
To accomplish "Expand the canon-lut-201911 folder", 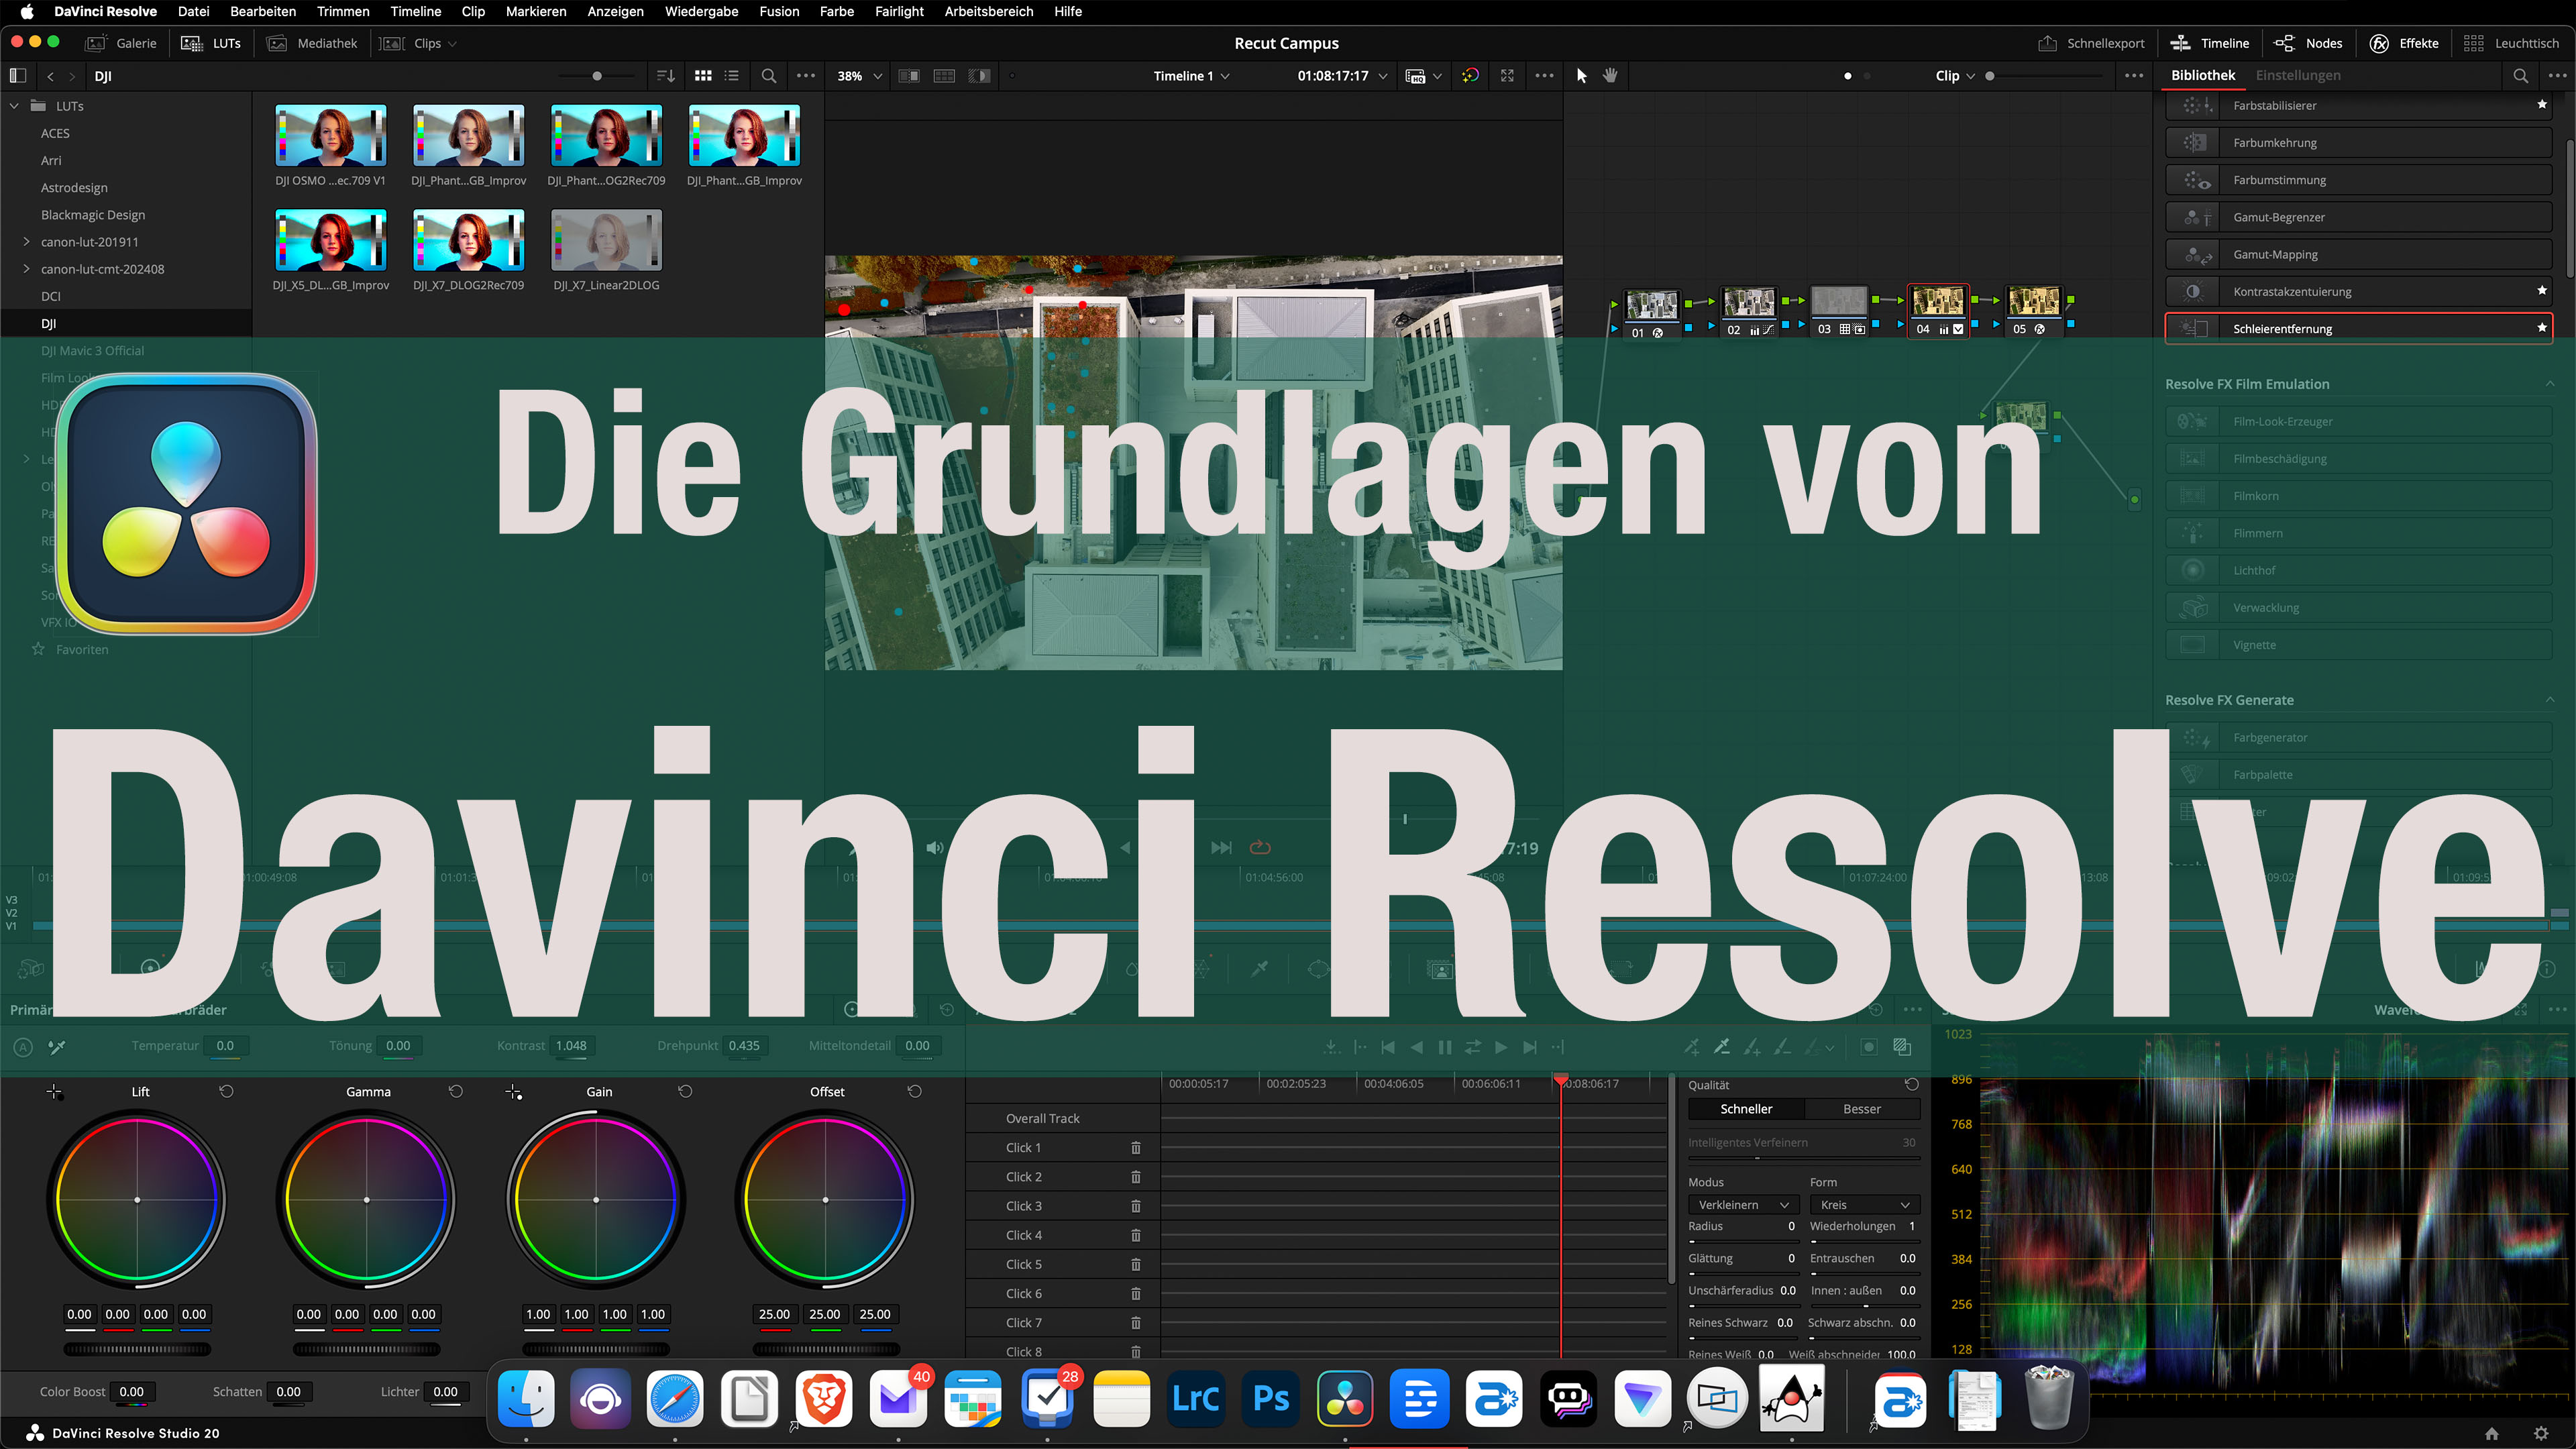I will [x=26, y=242].
